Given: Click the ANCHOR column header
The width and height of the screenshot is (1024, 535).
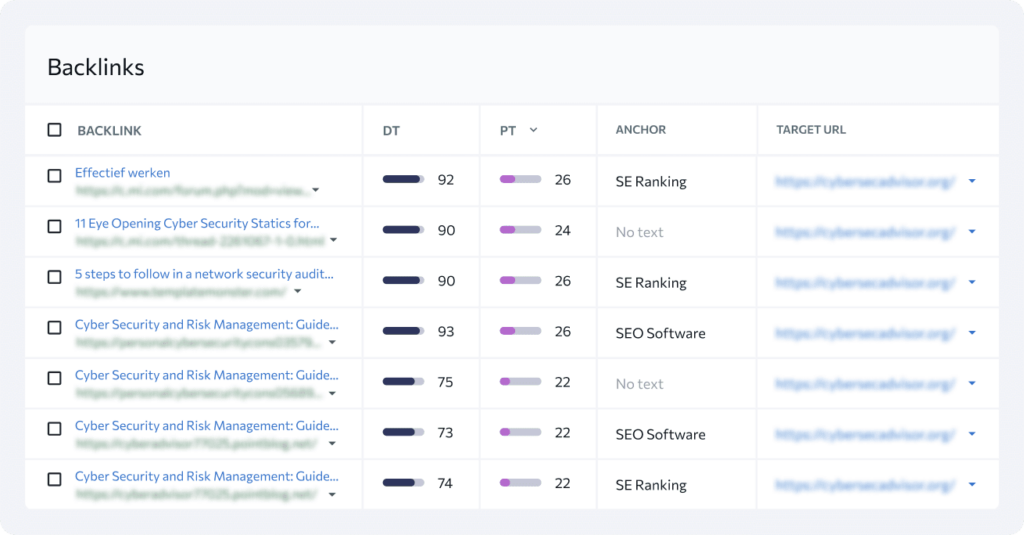Looking at the screenshot, I should point(640,130).
